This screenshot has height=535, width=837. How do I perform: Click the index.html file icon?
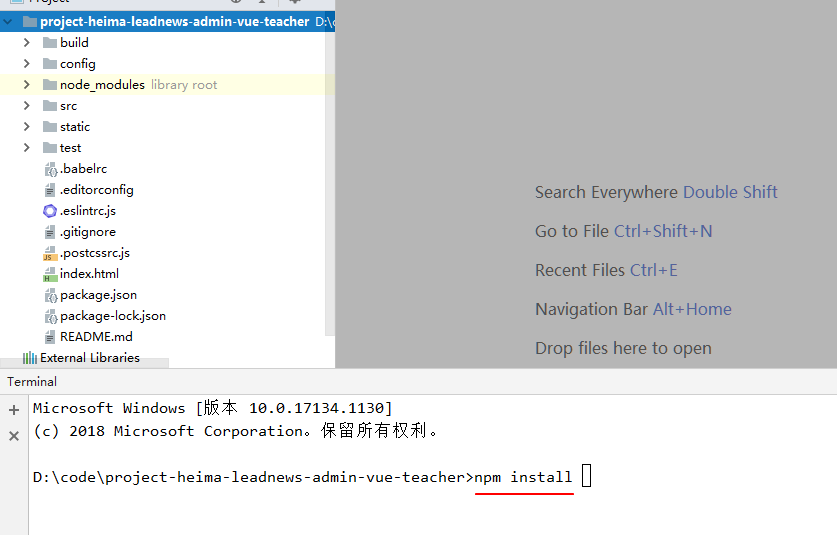[x=50, y=274]
